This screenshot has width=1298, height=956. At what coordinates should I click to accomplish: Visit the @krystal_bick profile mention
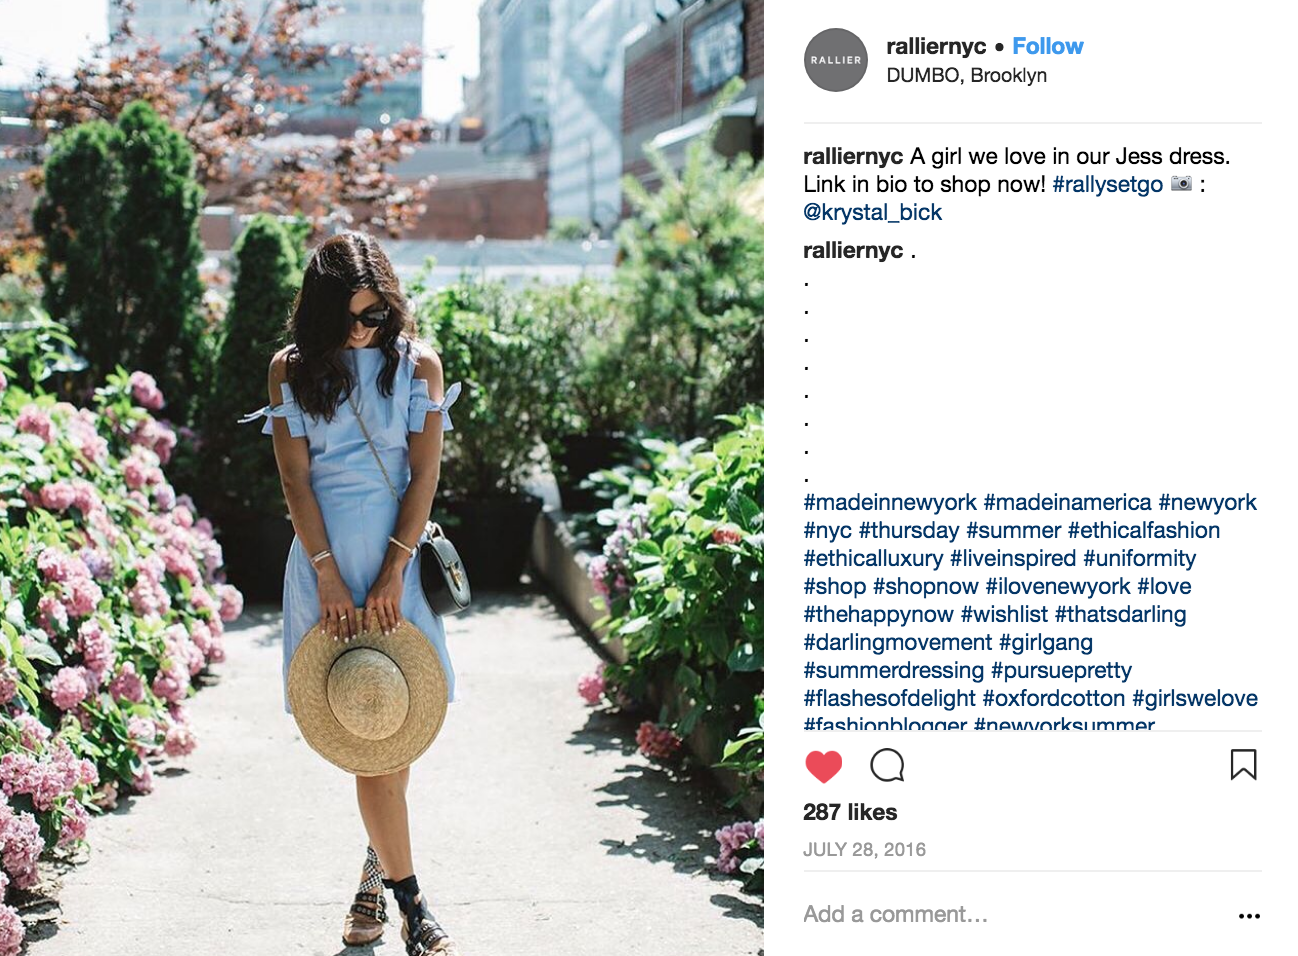(872, 212)
